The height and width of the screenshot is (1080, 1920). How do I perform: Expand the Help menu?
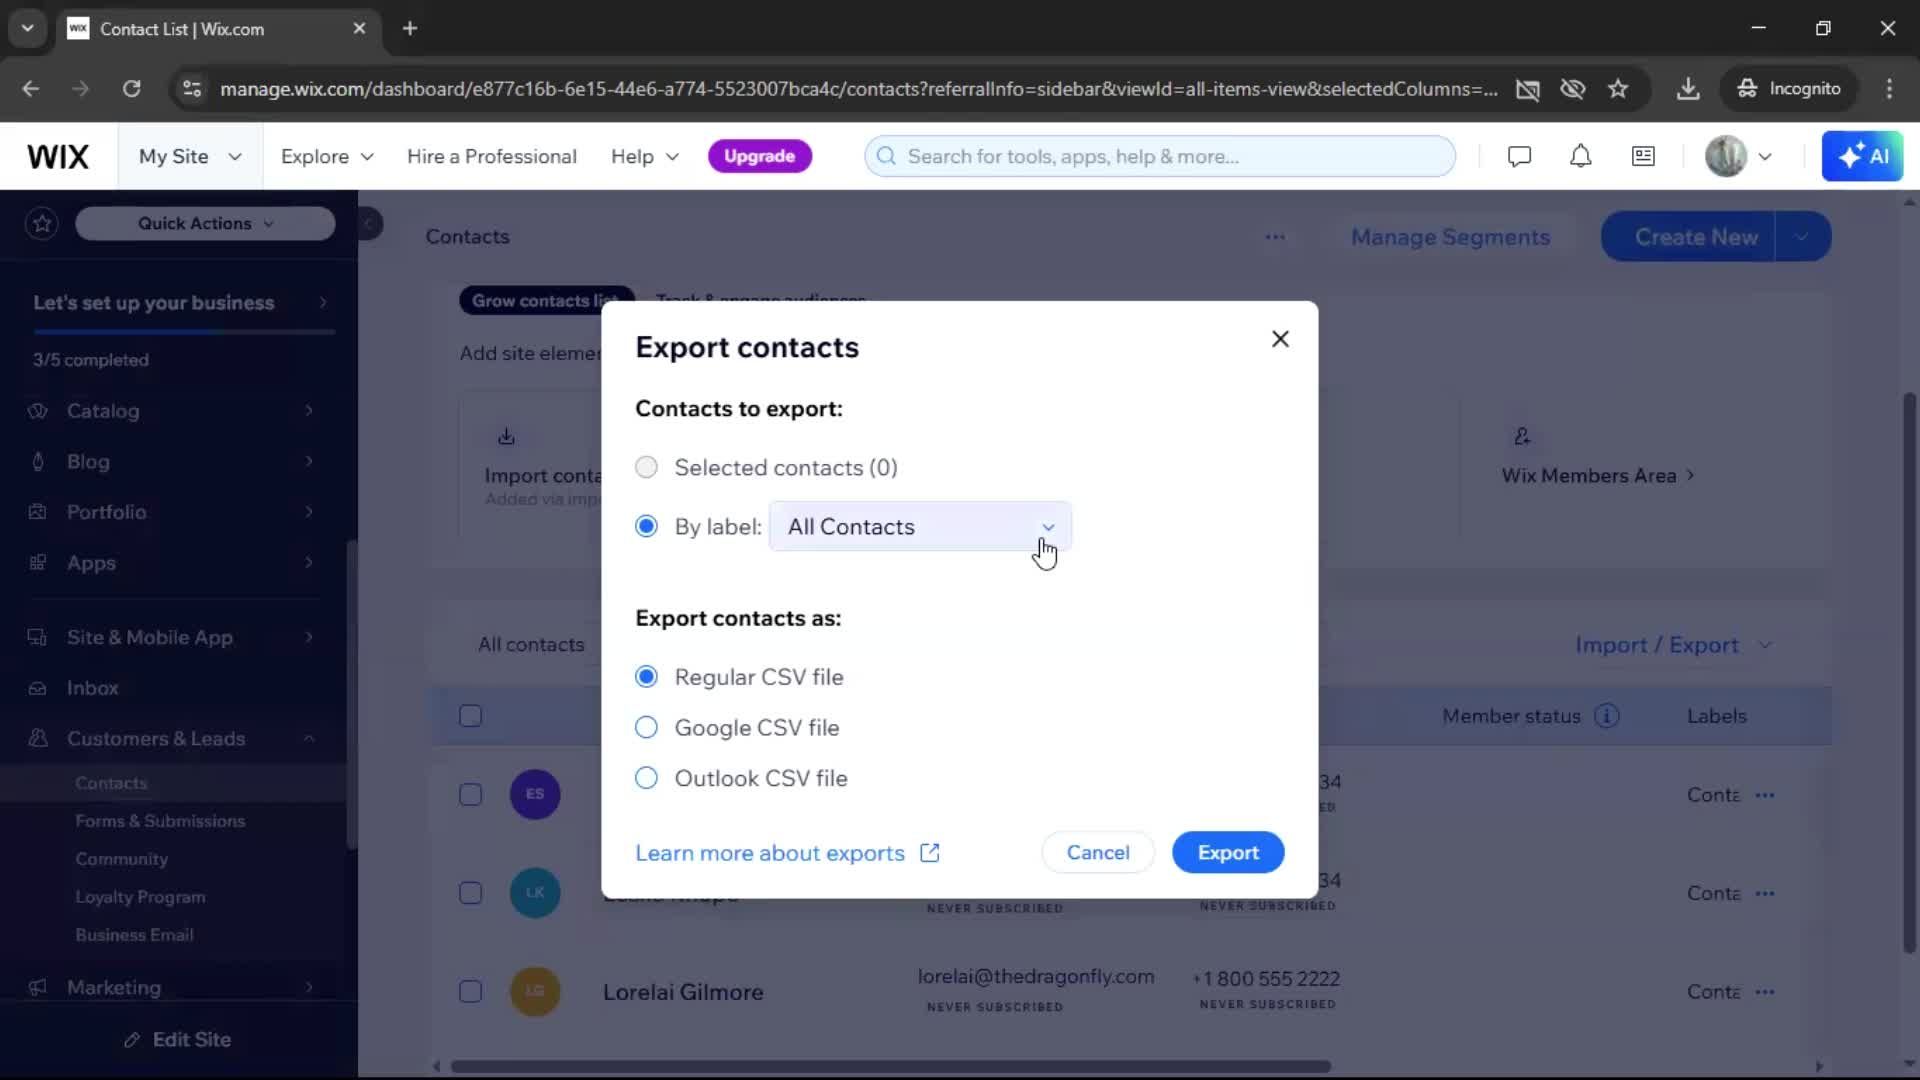tap(645, 156)
